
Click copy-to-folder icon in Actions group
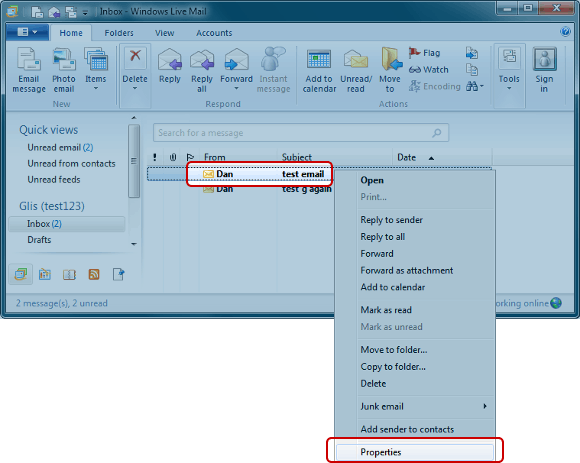472,70
